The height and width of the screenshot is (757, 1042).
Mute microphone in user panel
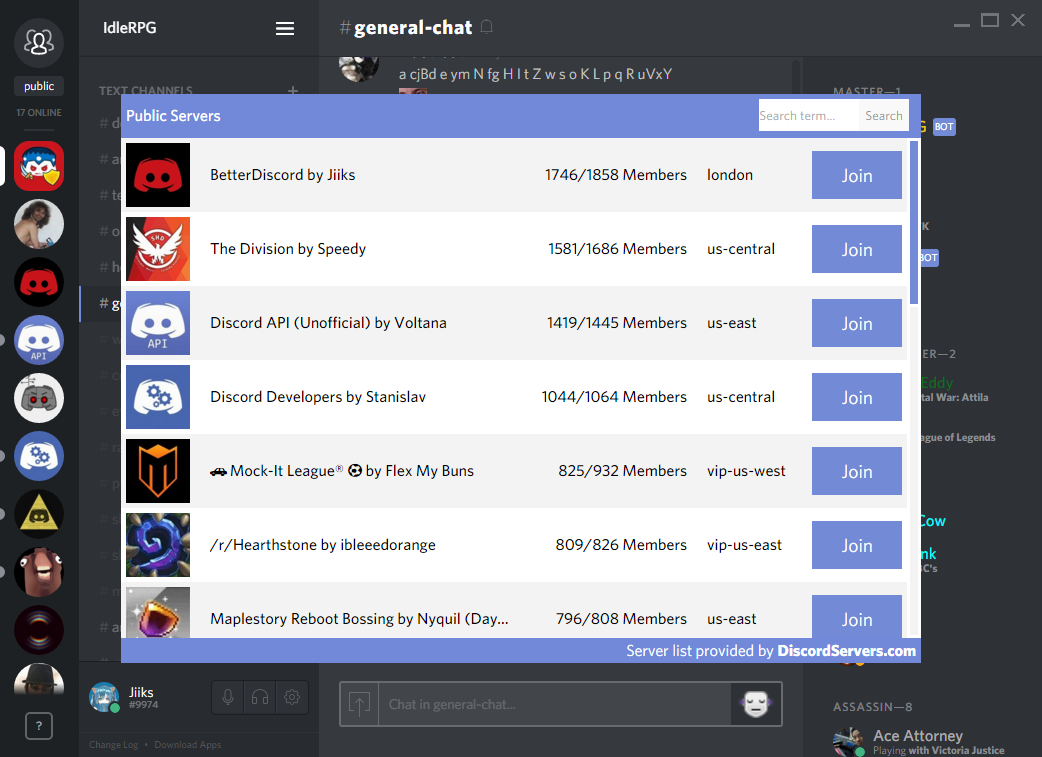point(227,697)
